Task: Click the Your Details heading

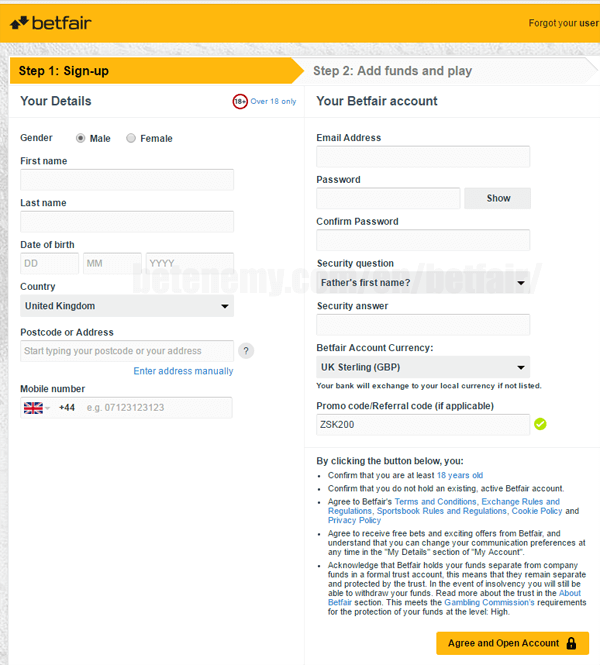Action: click(56, 101)
